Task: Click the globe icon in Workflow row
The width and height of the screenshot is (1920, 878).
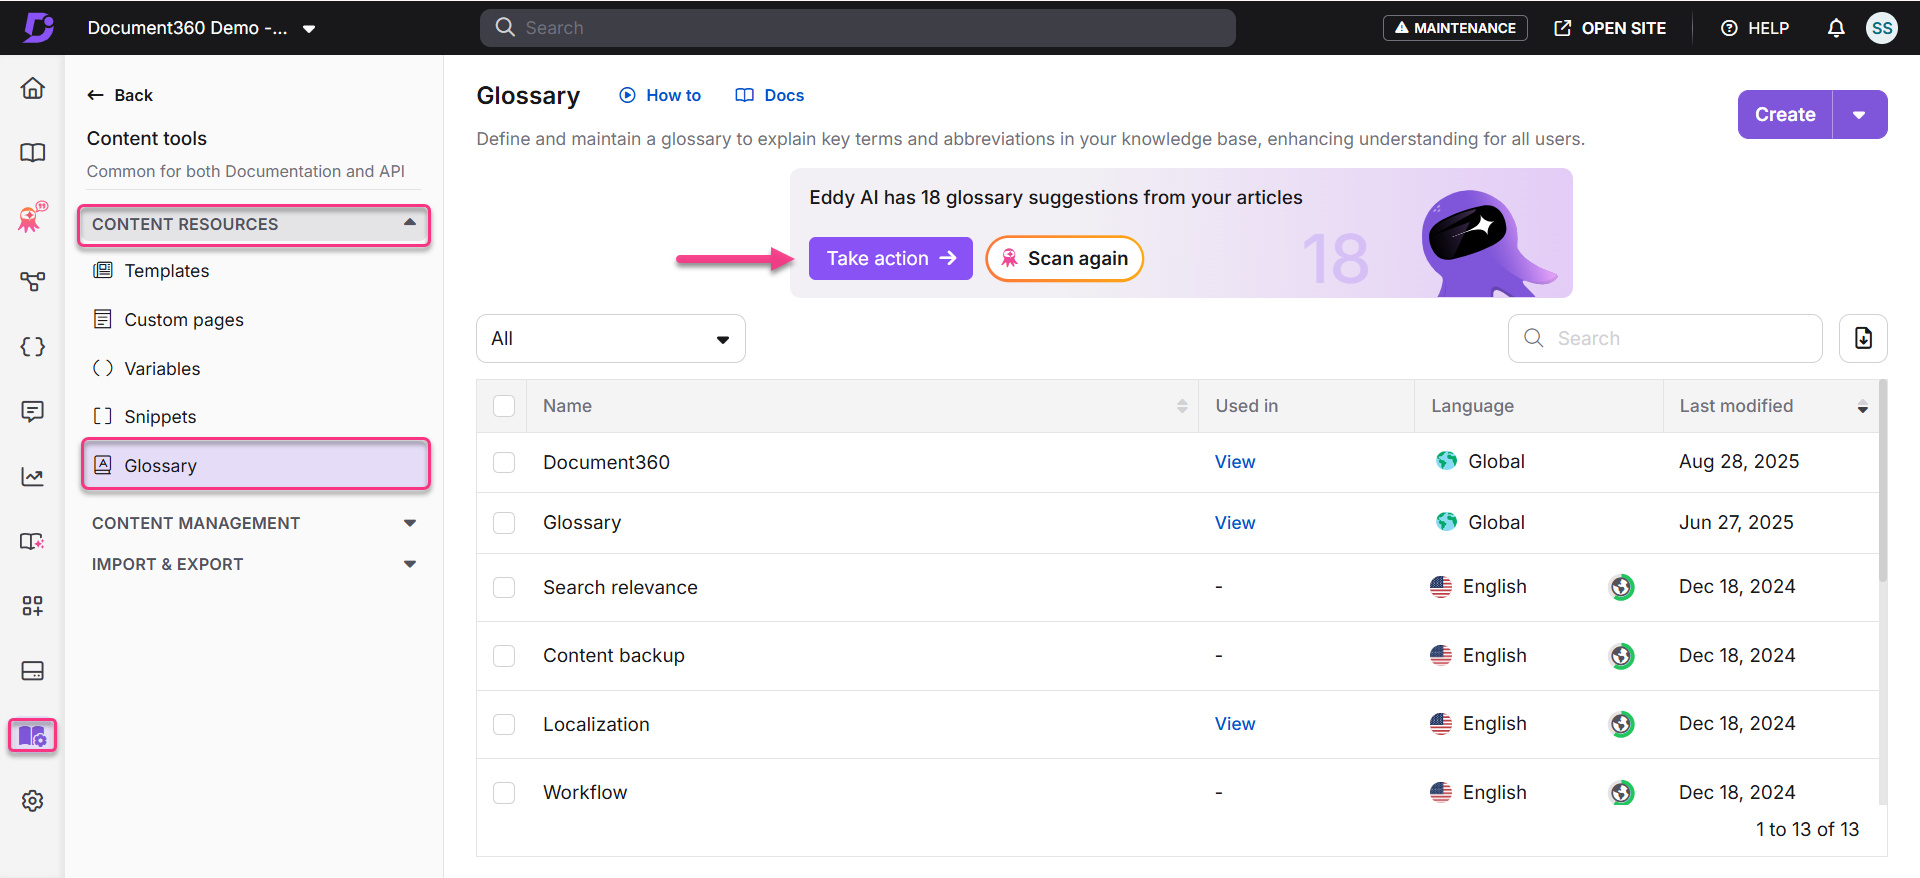Action: 1622,793
